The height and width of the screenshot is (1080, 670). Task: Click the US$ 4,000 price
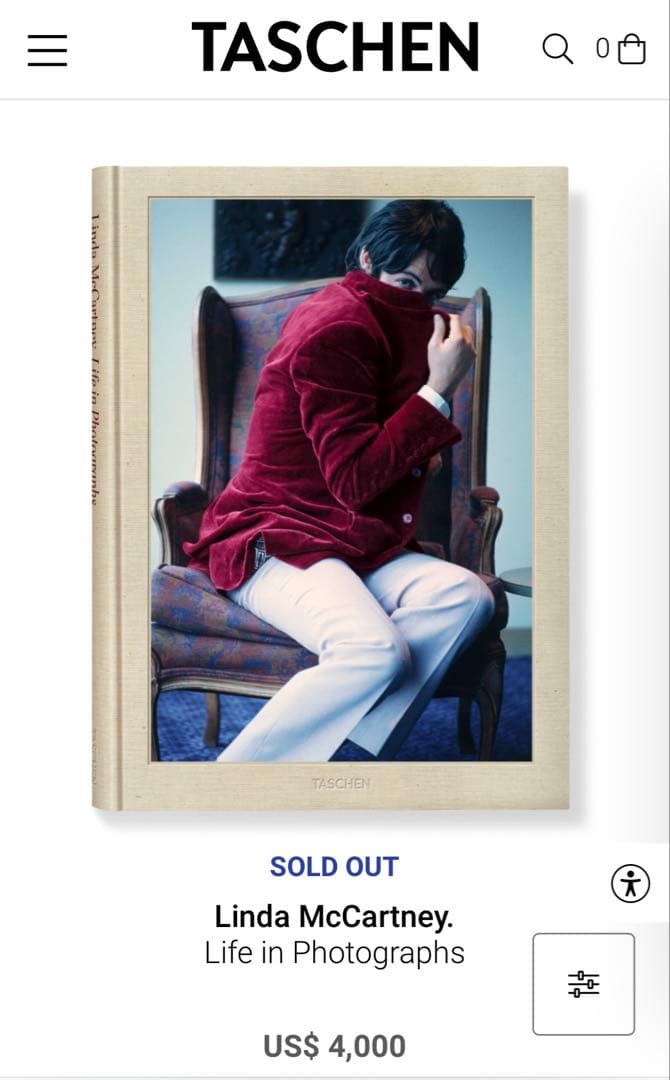pyautogui.click(x=334, y=1046)
